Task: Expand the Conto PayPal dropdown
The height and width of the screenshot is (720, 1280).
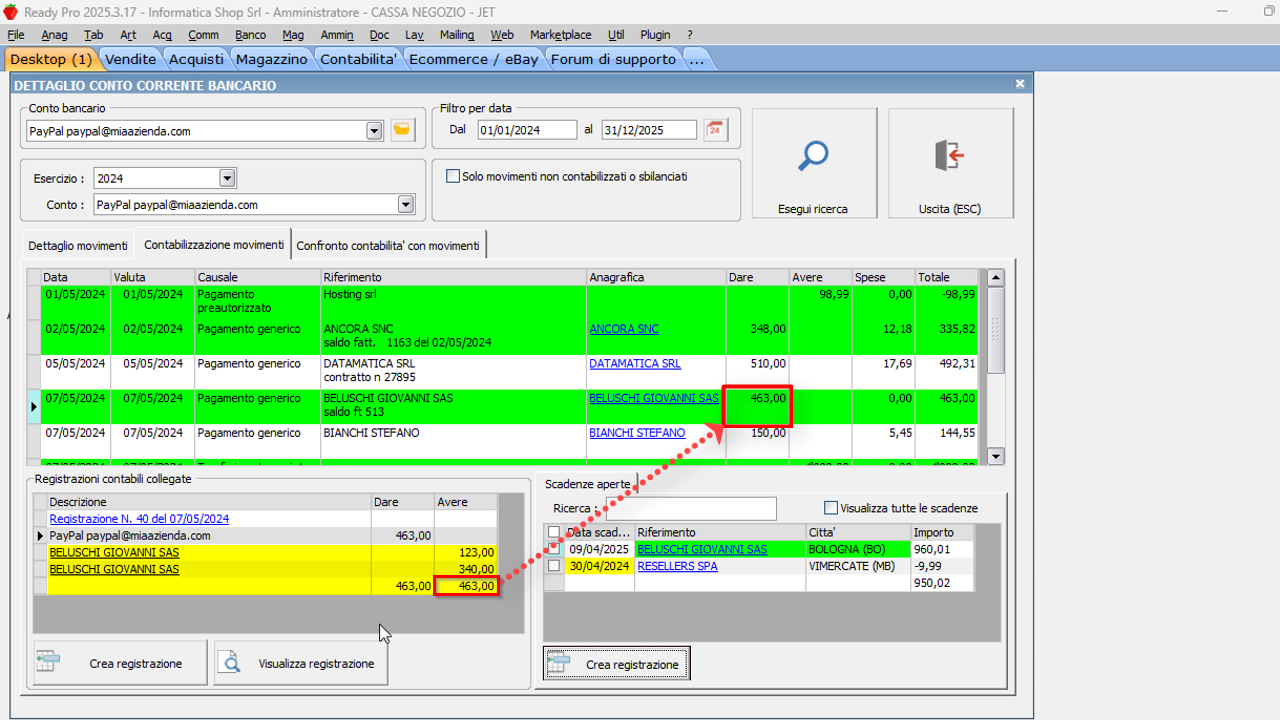Action: pos(405,204)
